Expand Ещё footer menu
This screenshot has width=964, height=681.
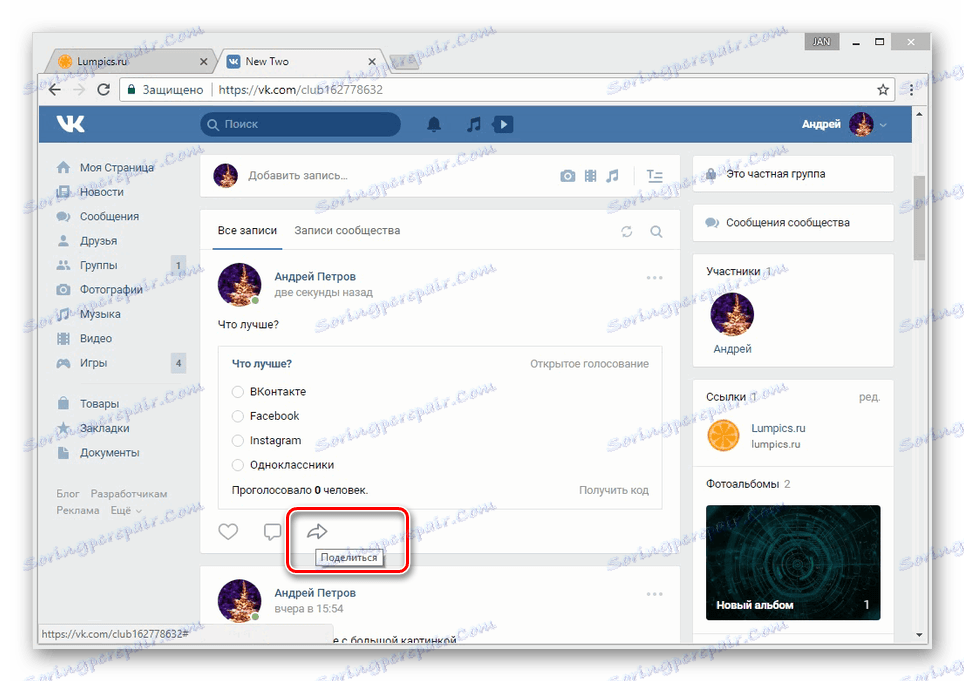(x=126, y=511)
